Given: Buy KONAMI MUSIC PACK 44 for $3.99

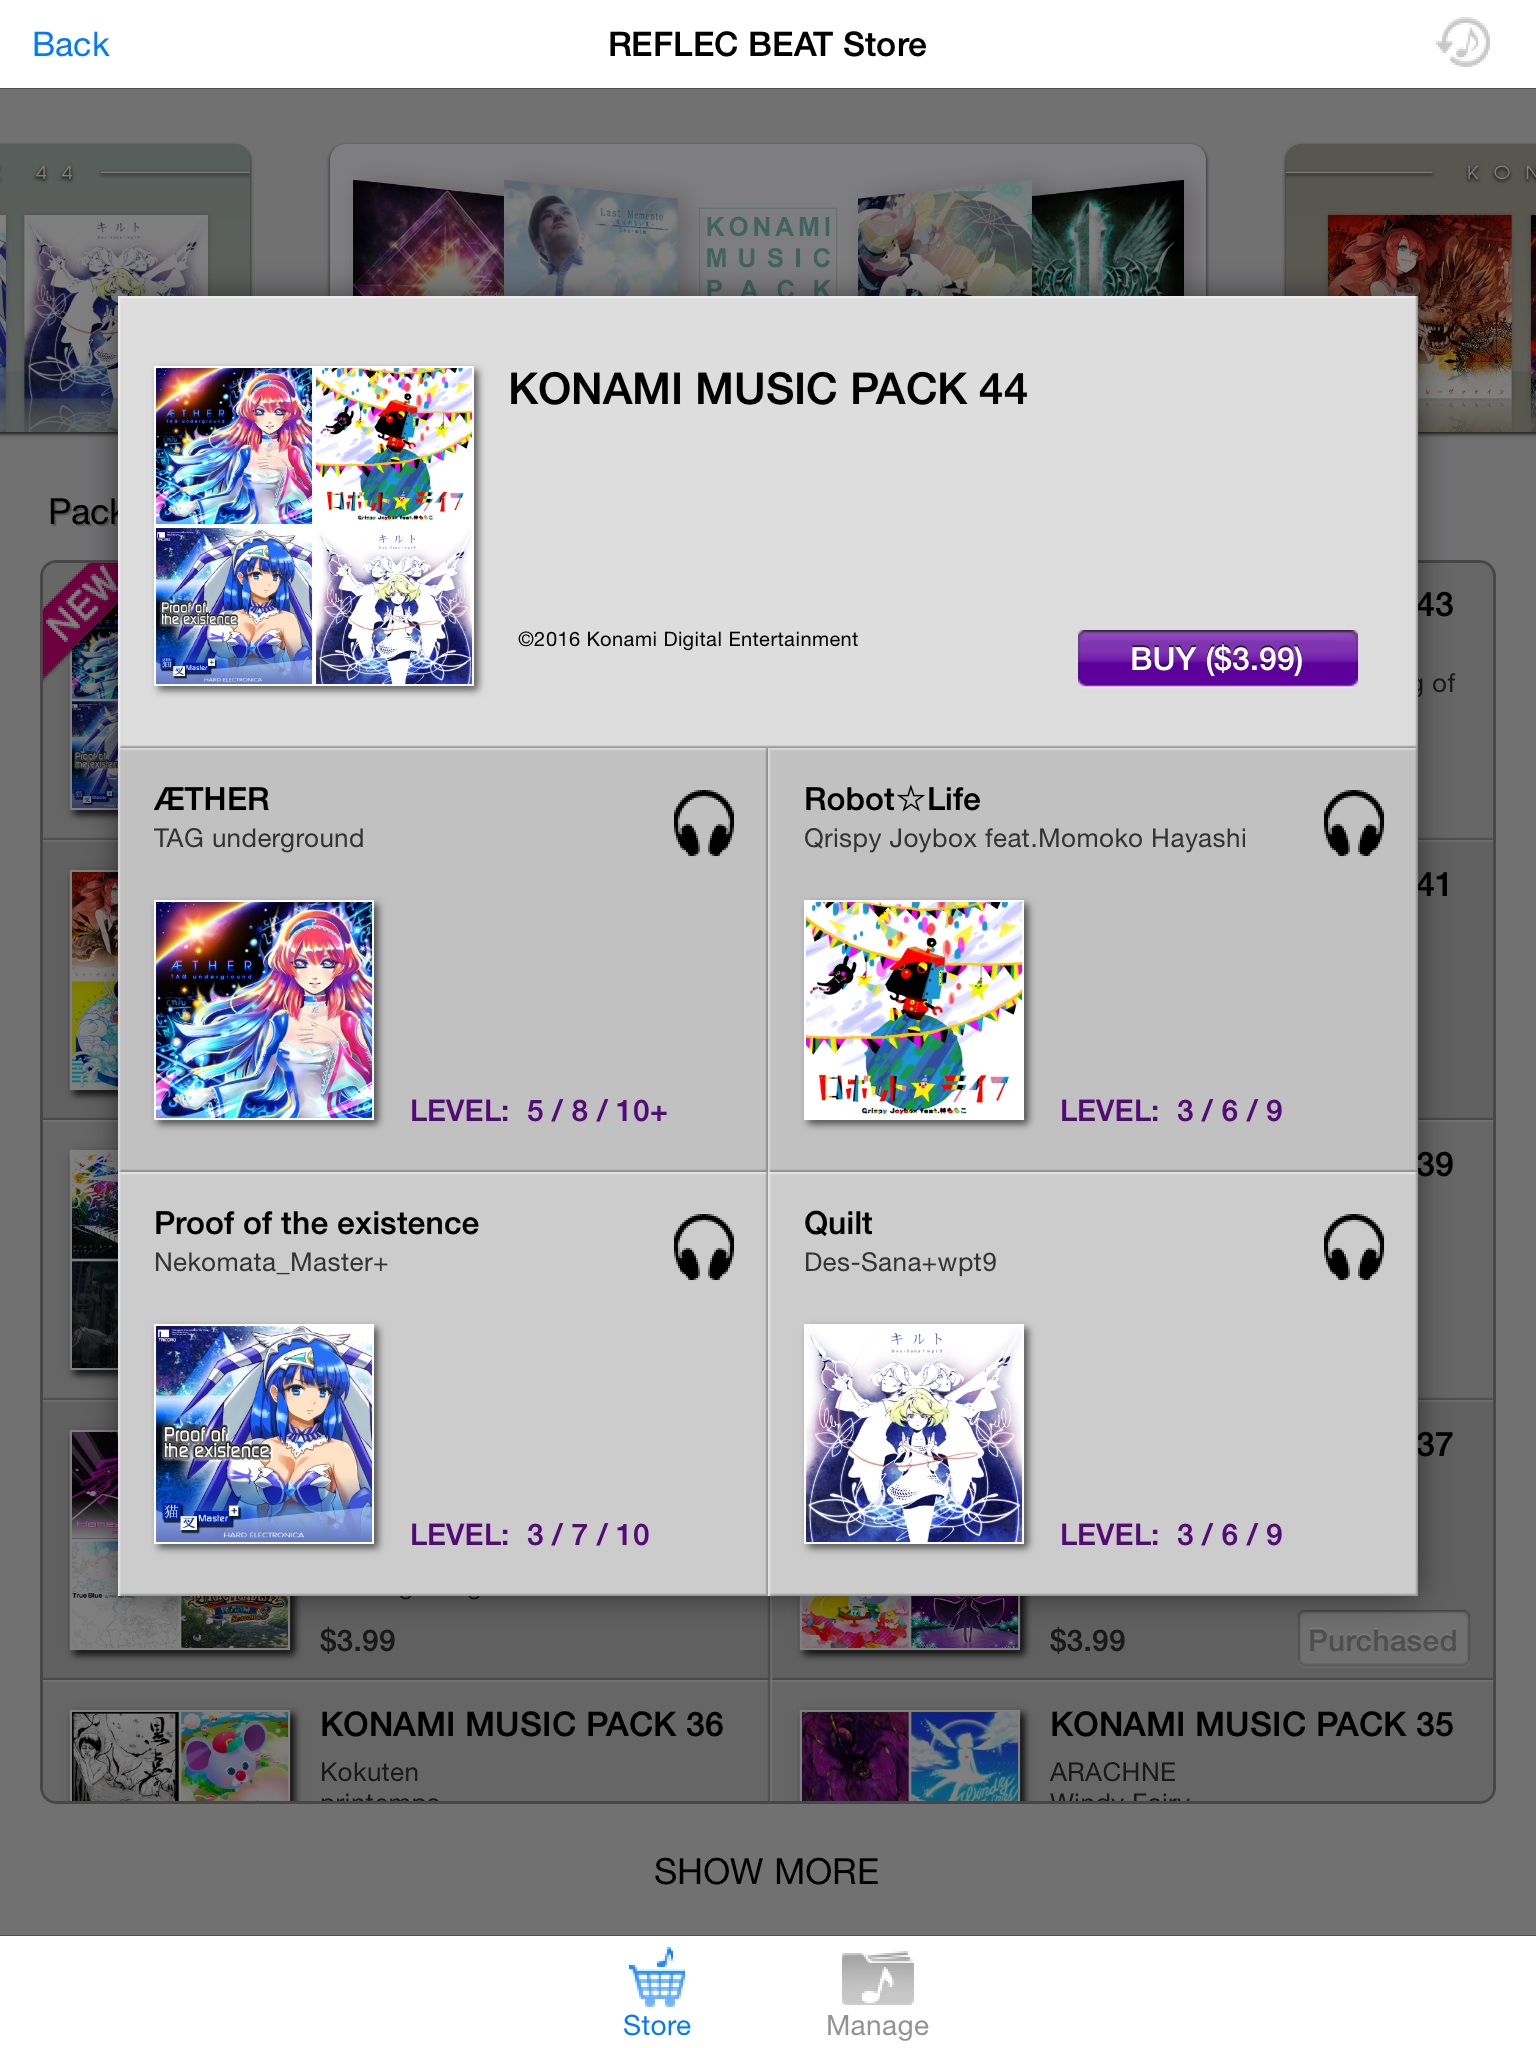Looking at the screenshot, I should coord(1217,658).
